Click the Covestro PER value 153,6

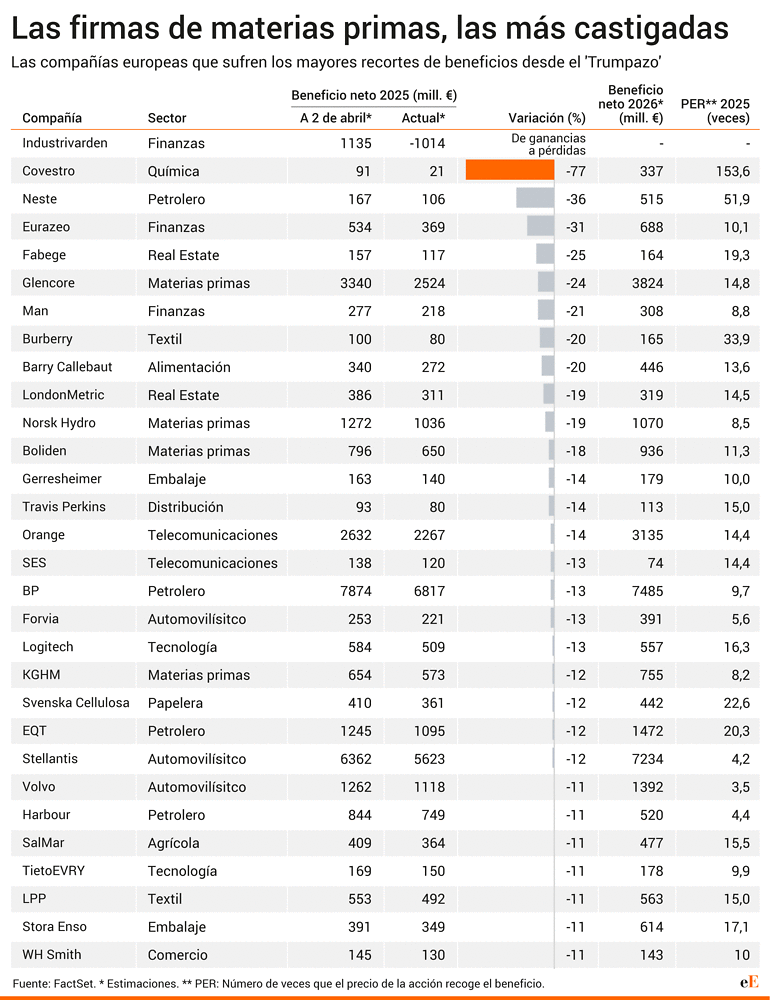732,171
